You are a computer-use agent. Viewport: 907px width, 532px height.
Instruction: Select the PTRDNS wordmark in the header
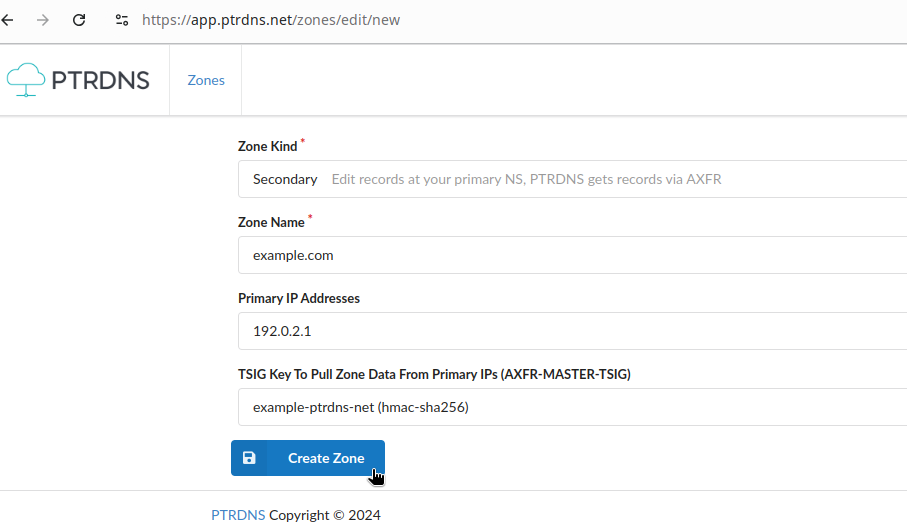pos(100,80)
